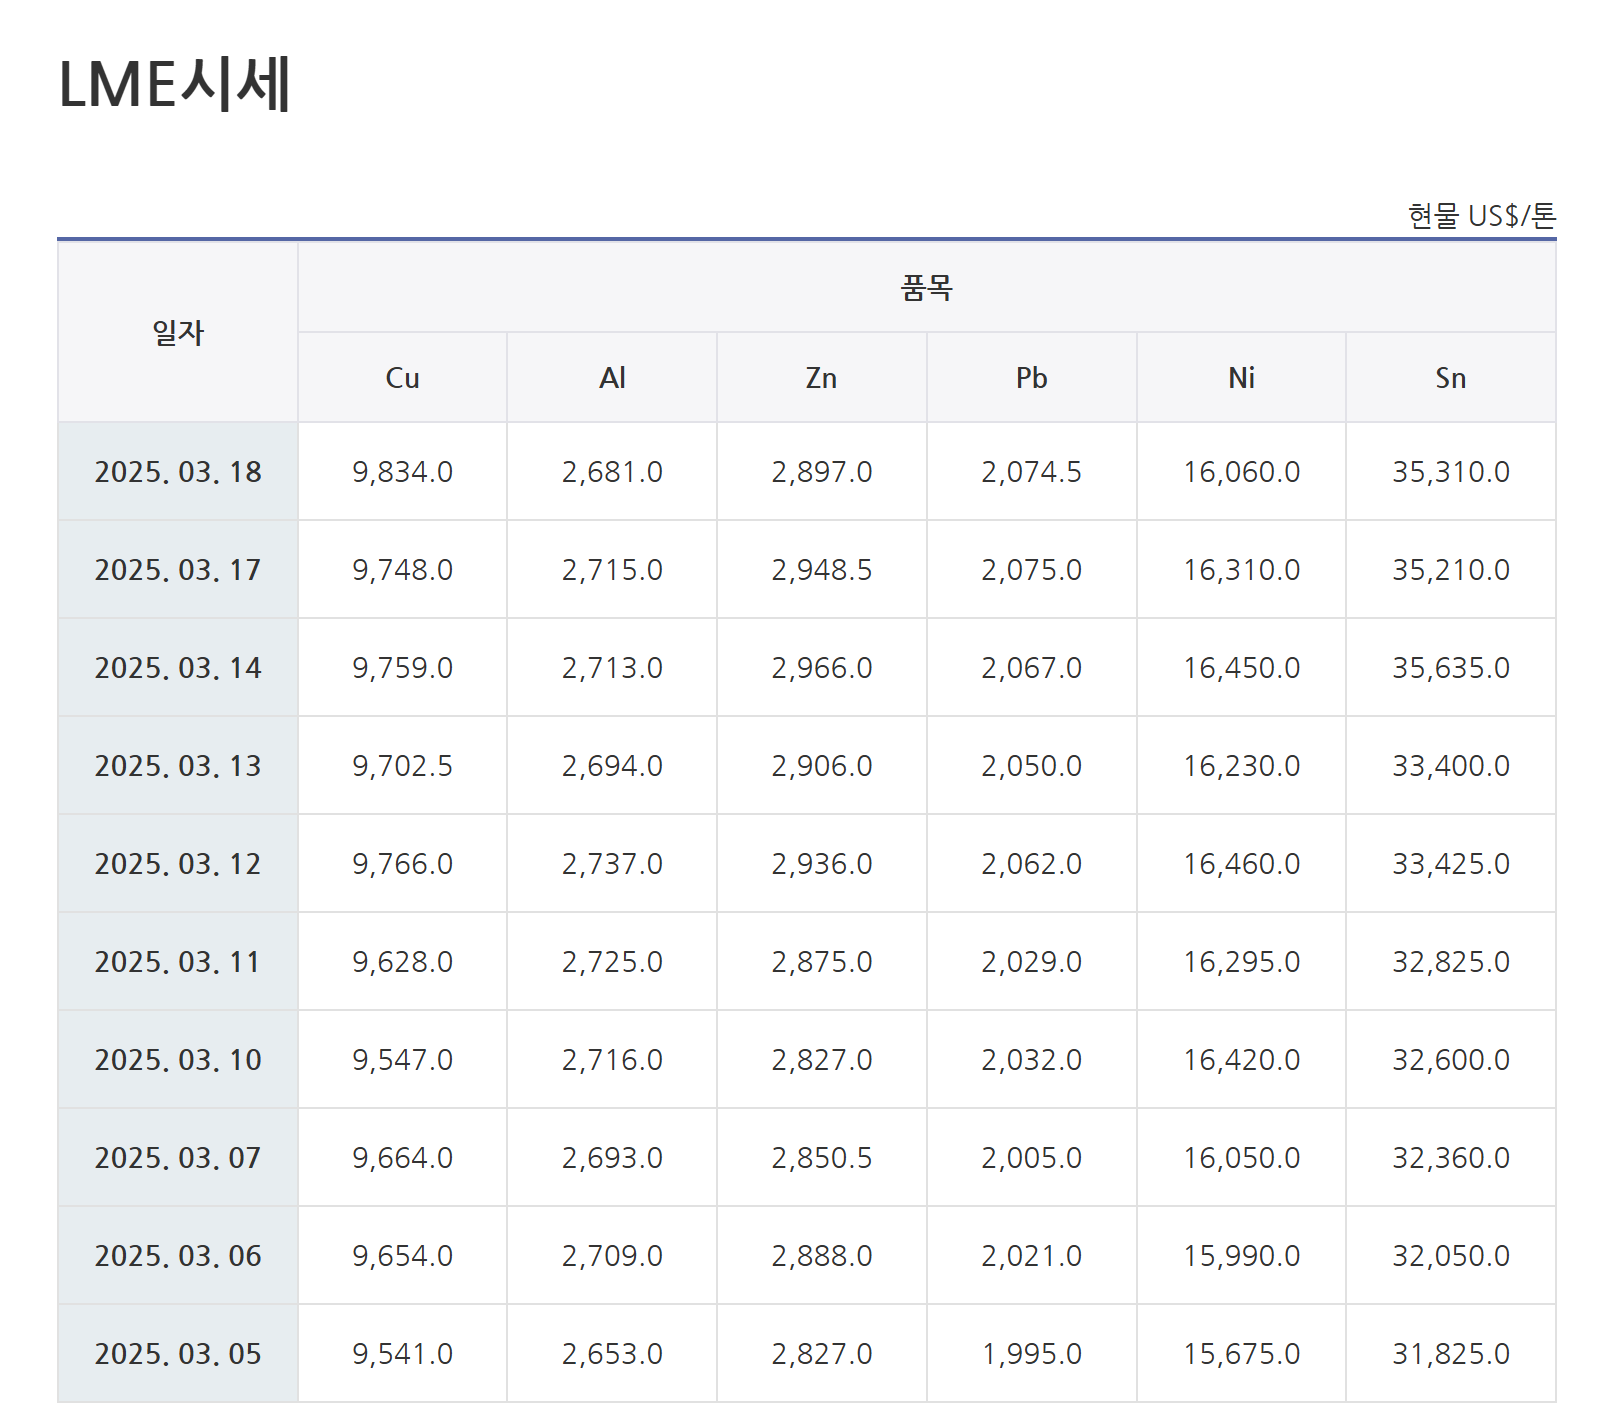Click the LME시세 page heading
Image resolution: width=1623 pixels, height=1403 pixels.
(175, 84)
